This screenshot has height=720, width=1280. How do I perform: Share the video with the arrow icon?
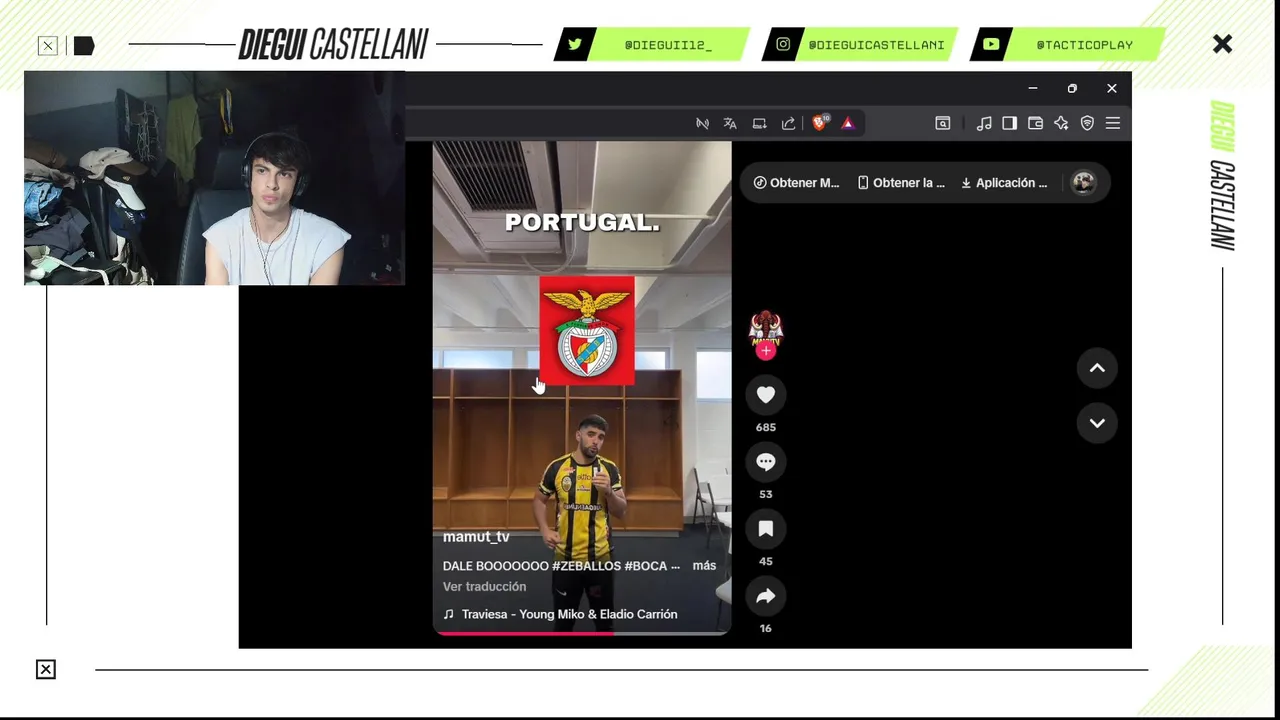pyautogui.click(x=766, y=596)
